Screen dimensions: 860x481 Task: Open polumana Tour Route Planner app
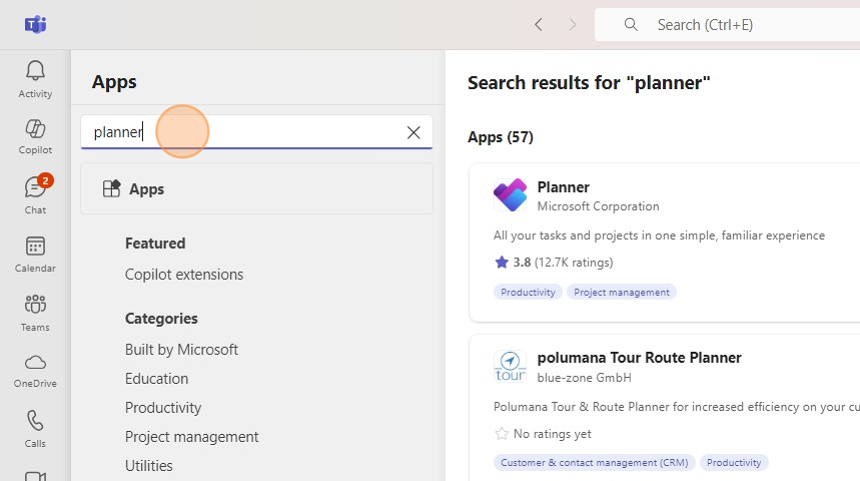click(x=639, y=357)
